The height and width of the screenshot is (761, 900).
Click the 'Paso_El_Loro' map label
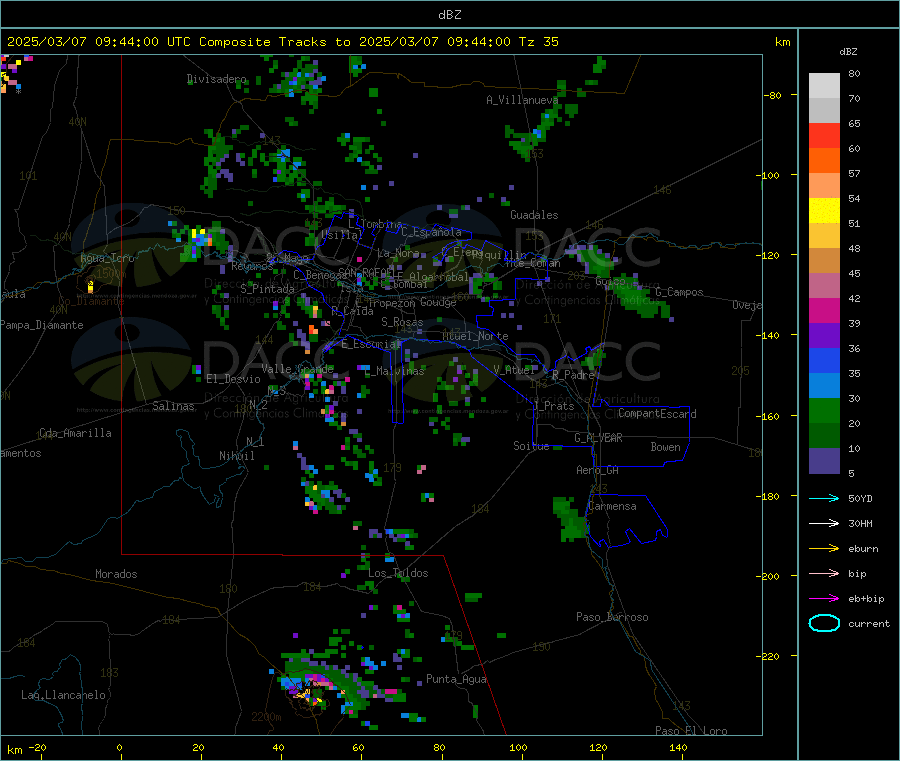pyautogui.click(x=691, y=731)
